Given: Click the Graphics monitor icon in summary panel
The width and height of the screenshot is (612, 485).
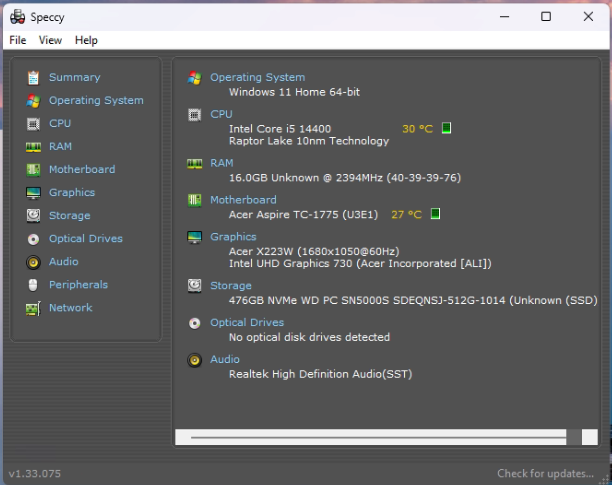Looking at the screenshot, I should tap(194, 237).
